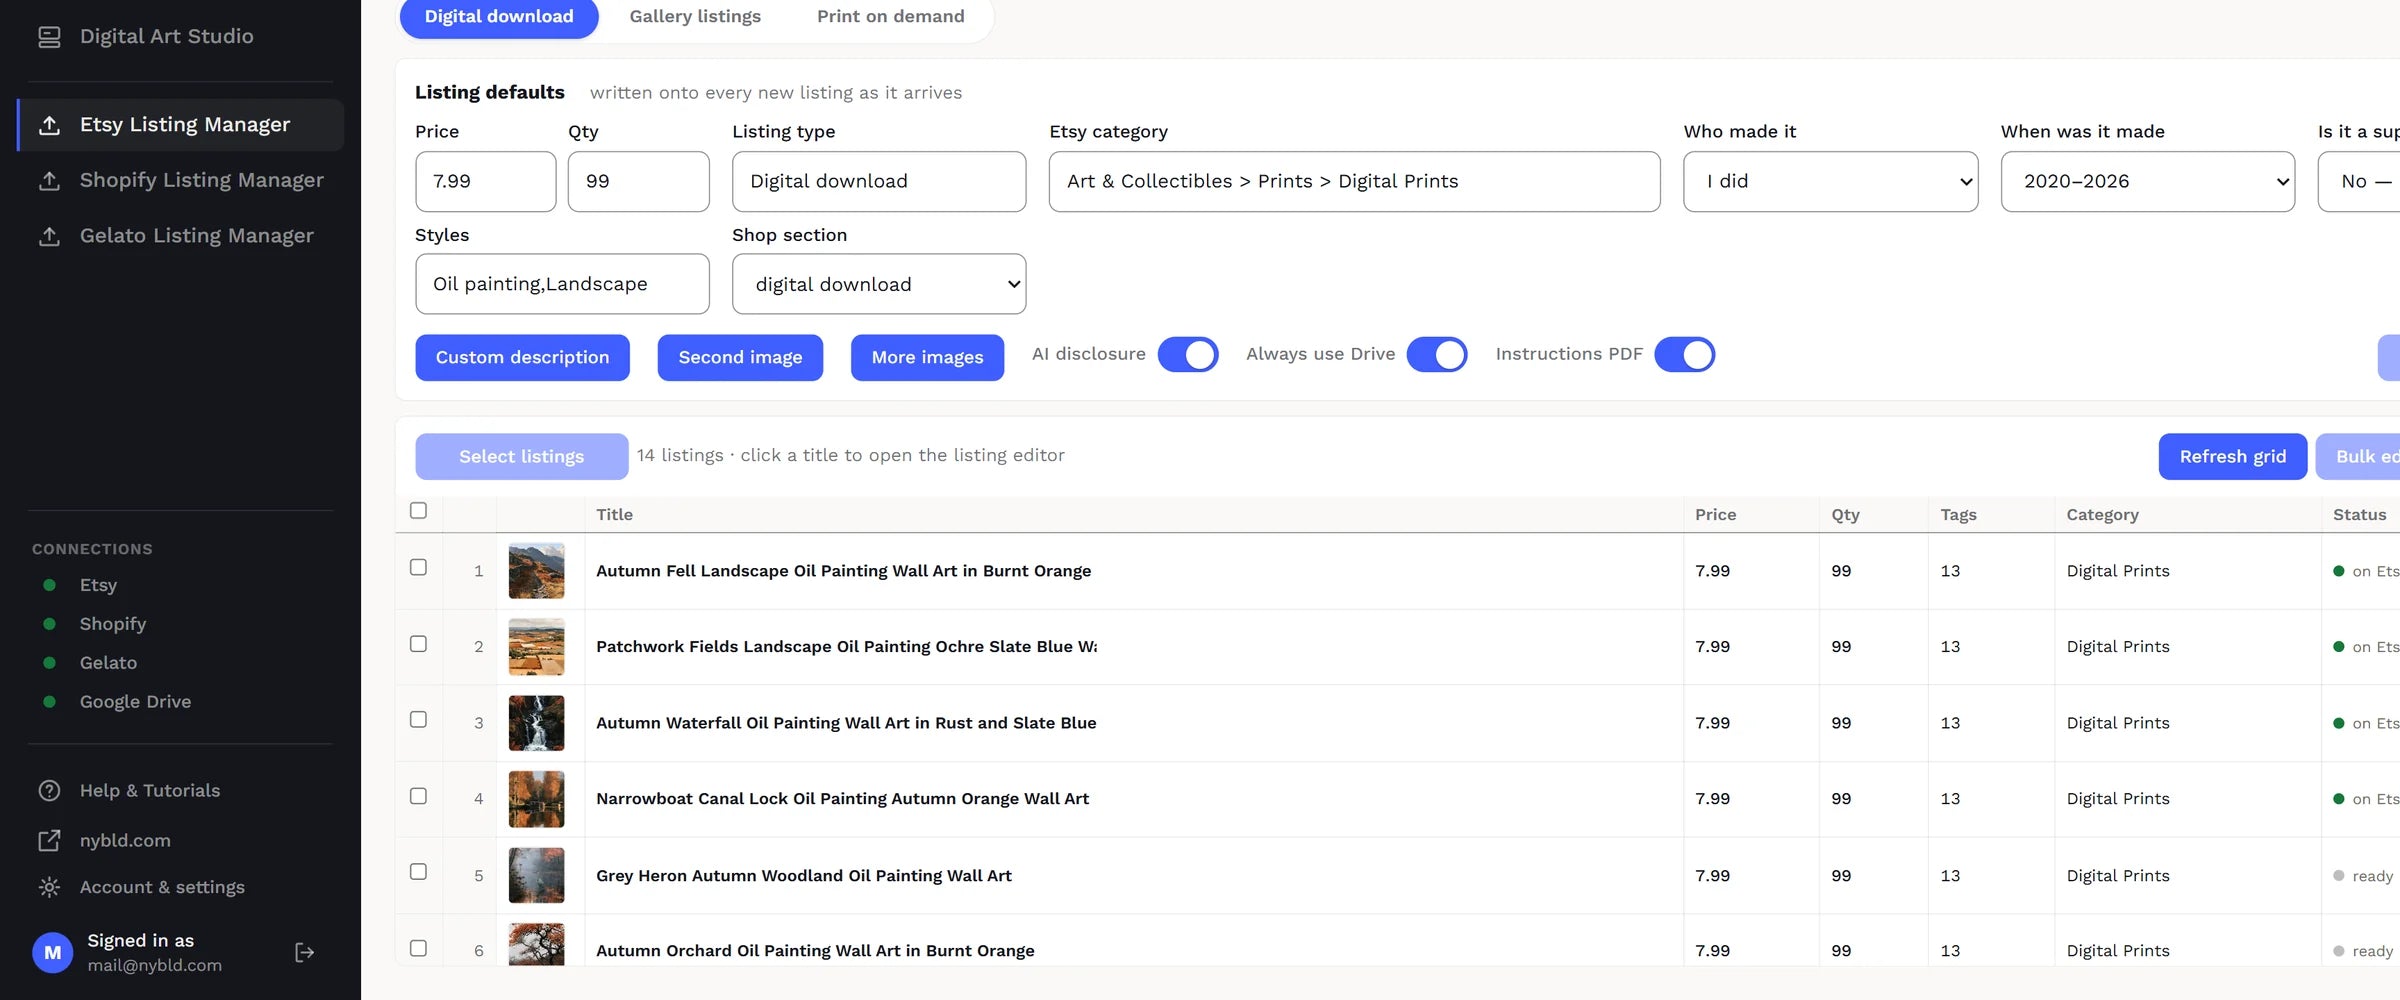This screenshot has height=1000, width=2400.
Task: Click the upload icon beside Etsy Listing Manager
Action: point(49,125)
